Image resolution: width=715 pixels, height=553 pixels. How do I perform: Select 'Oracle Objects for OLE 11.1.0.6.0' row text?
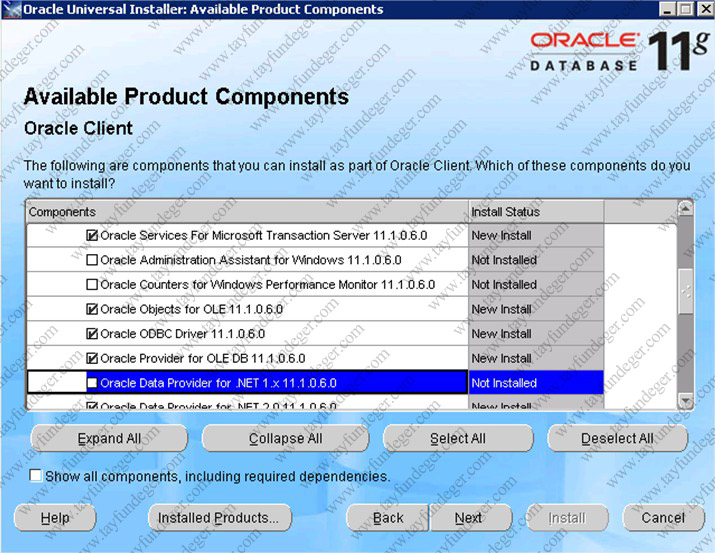(192, 310)
